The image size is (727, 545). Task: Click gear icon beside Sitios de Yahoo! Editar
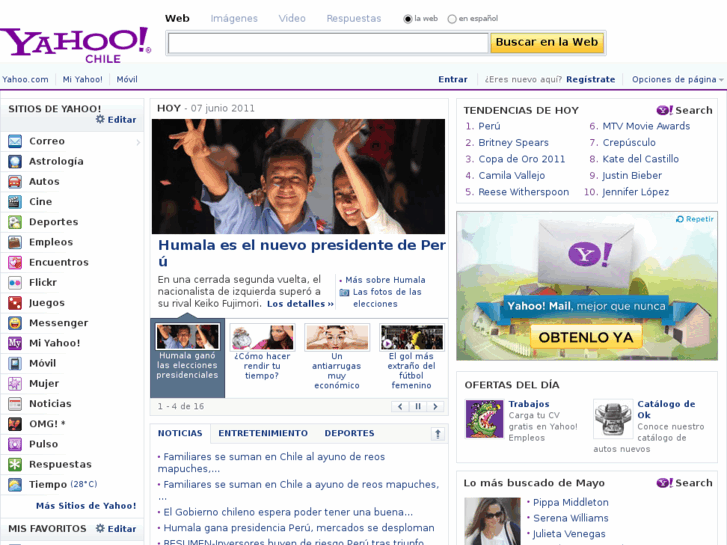point(100,119)
